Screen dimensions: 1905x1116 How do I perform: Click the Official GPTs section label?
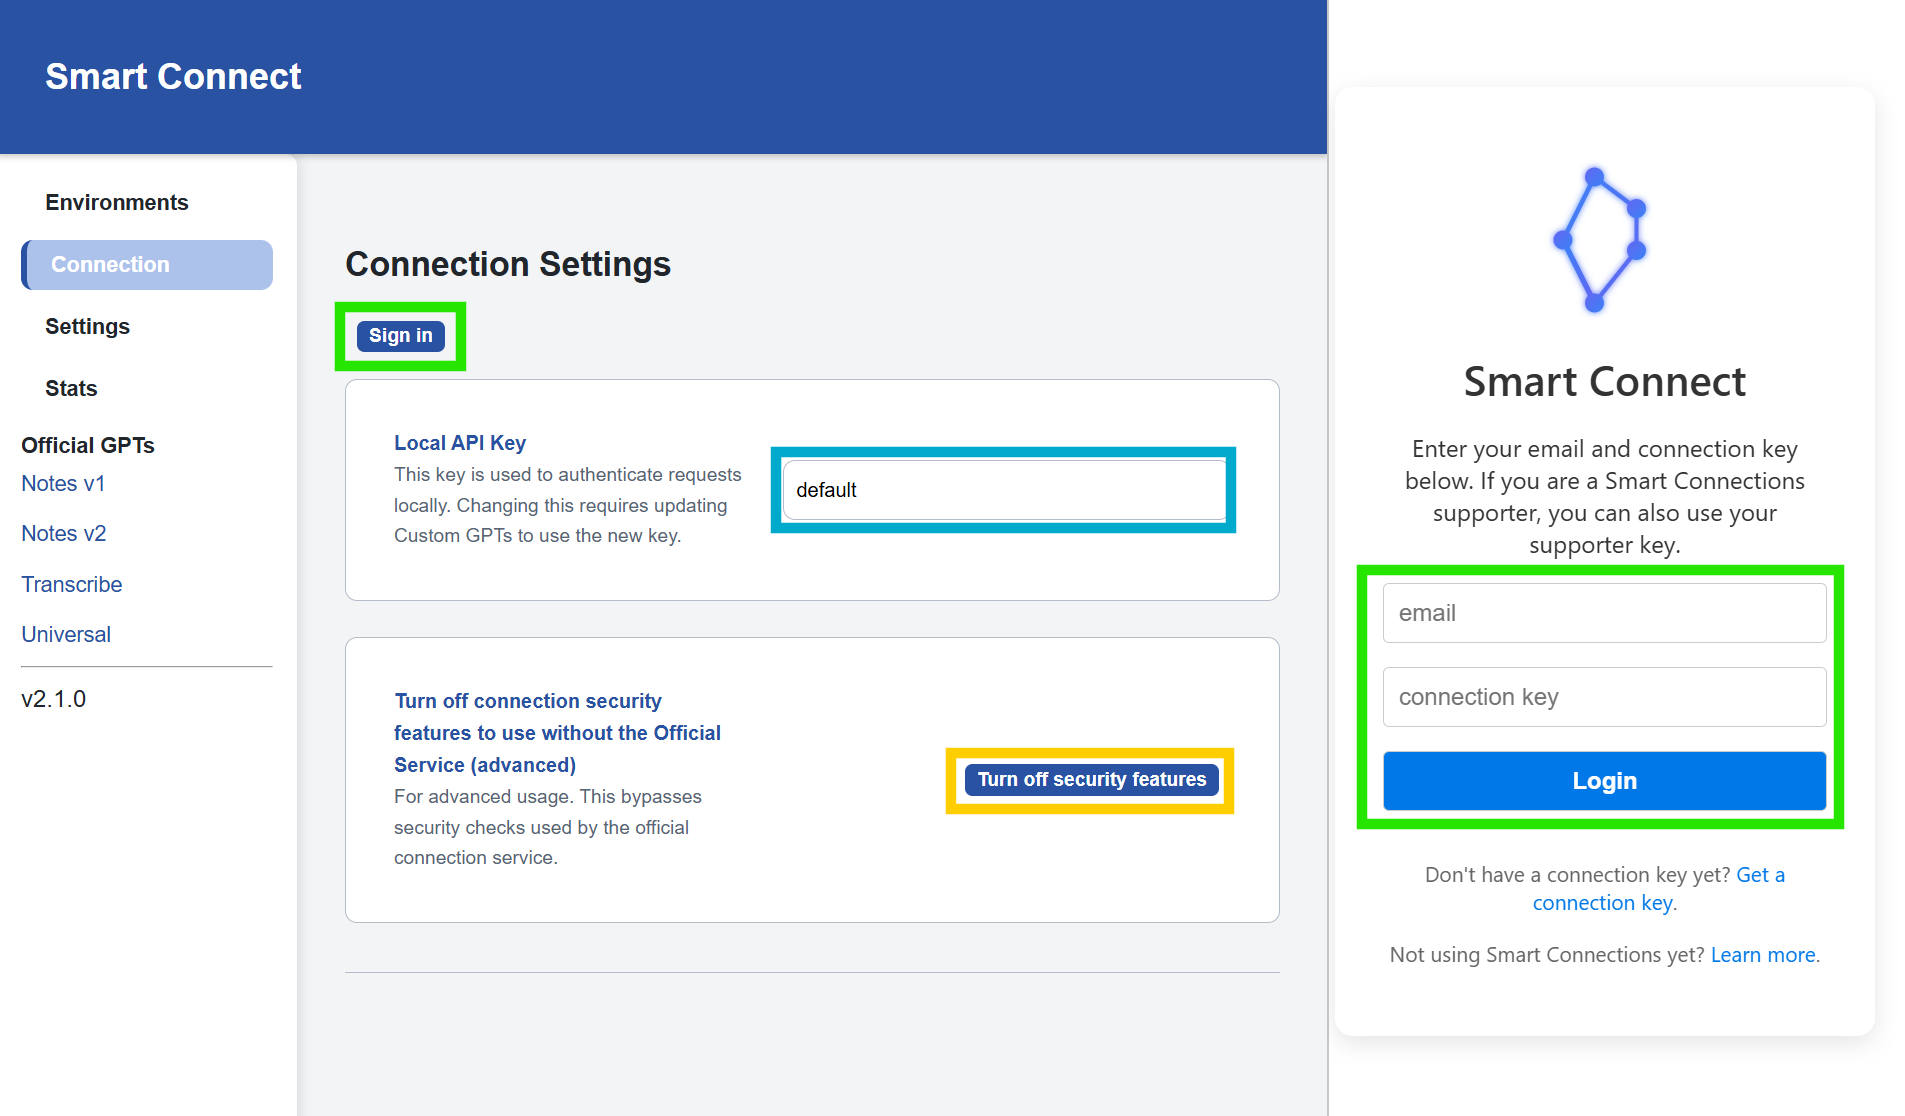(87, 445)
